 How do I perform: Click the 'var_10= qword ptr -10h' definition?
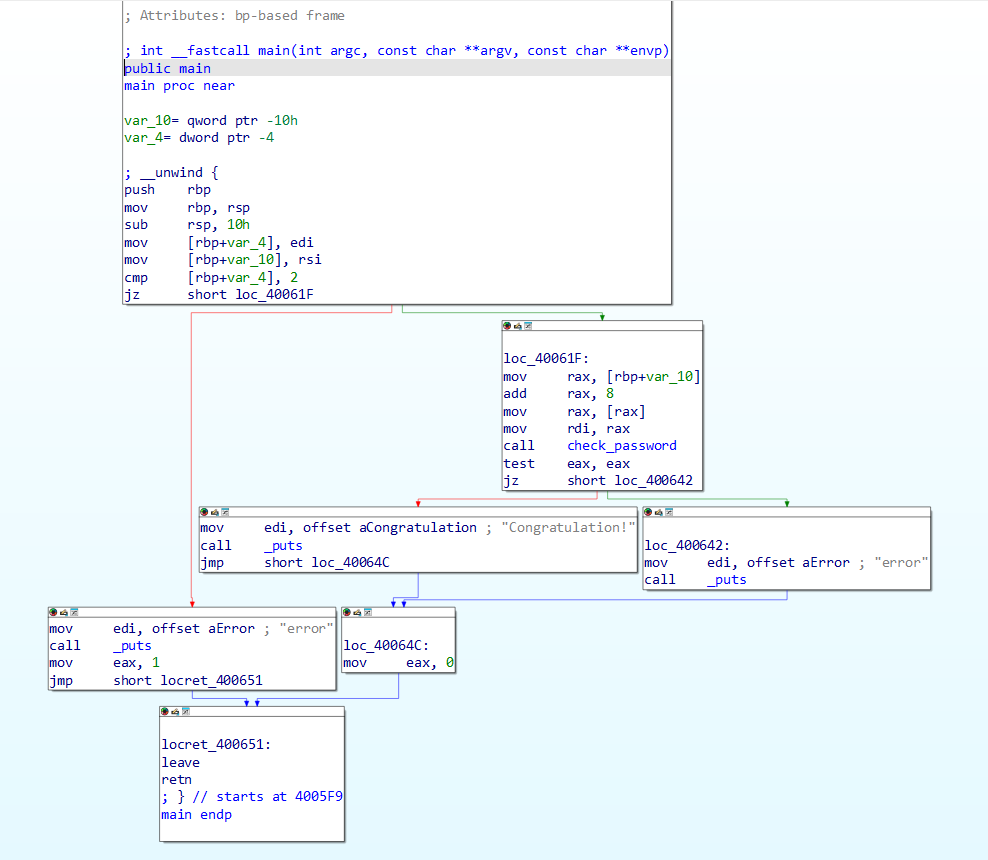[x=211, y=120]
